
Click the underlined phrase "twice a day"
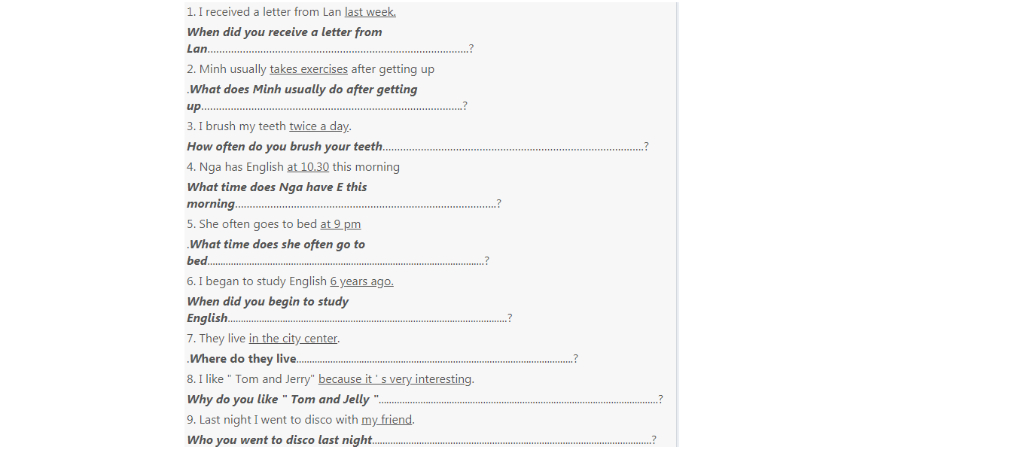pos(319,126)
